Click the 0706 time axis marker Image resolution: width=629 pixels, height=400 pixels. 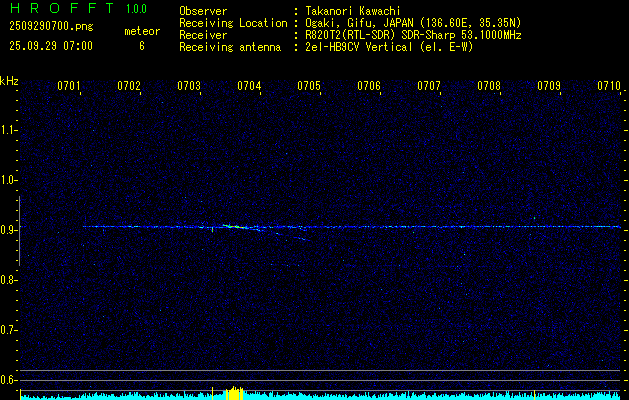(x=369, y=86)
